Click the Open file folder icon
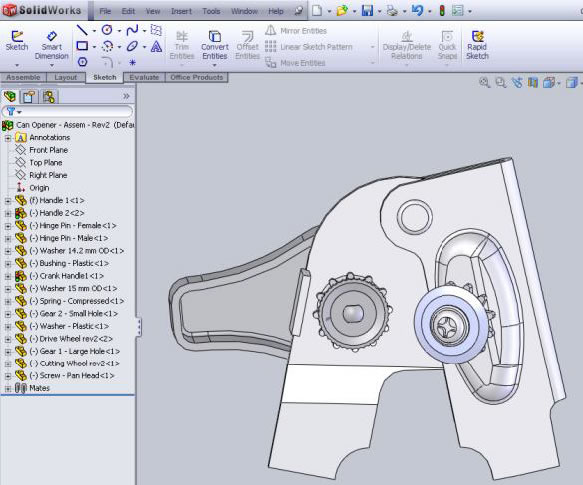The height and width of the screenshot is (485, 583). (342, 10)
